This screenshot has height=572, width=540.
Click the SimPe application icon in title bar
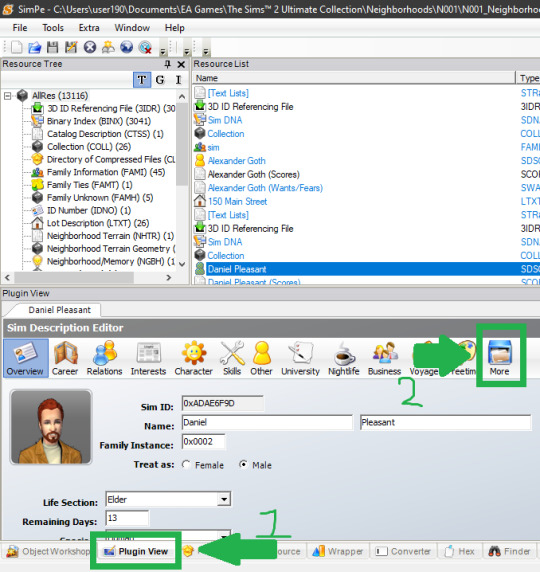7,9
